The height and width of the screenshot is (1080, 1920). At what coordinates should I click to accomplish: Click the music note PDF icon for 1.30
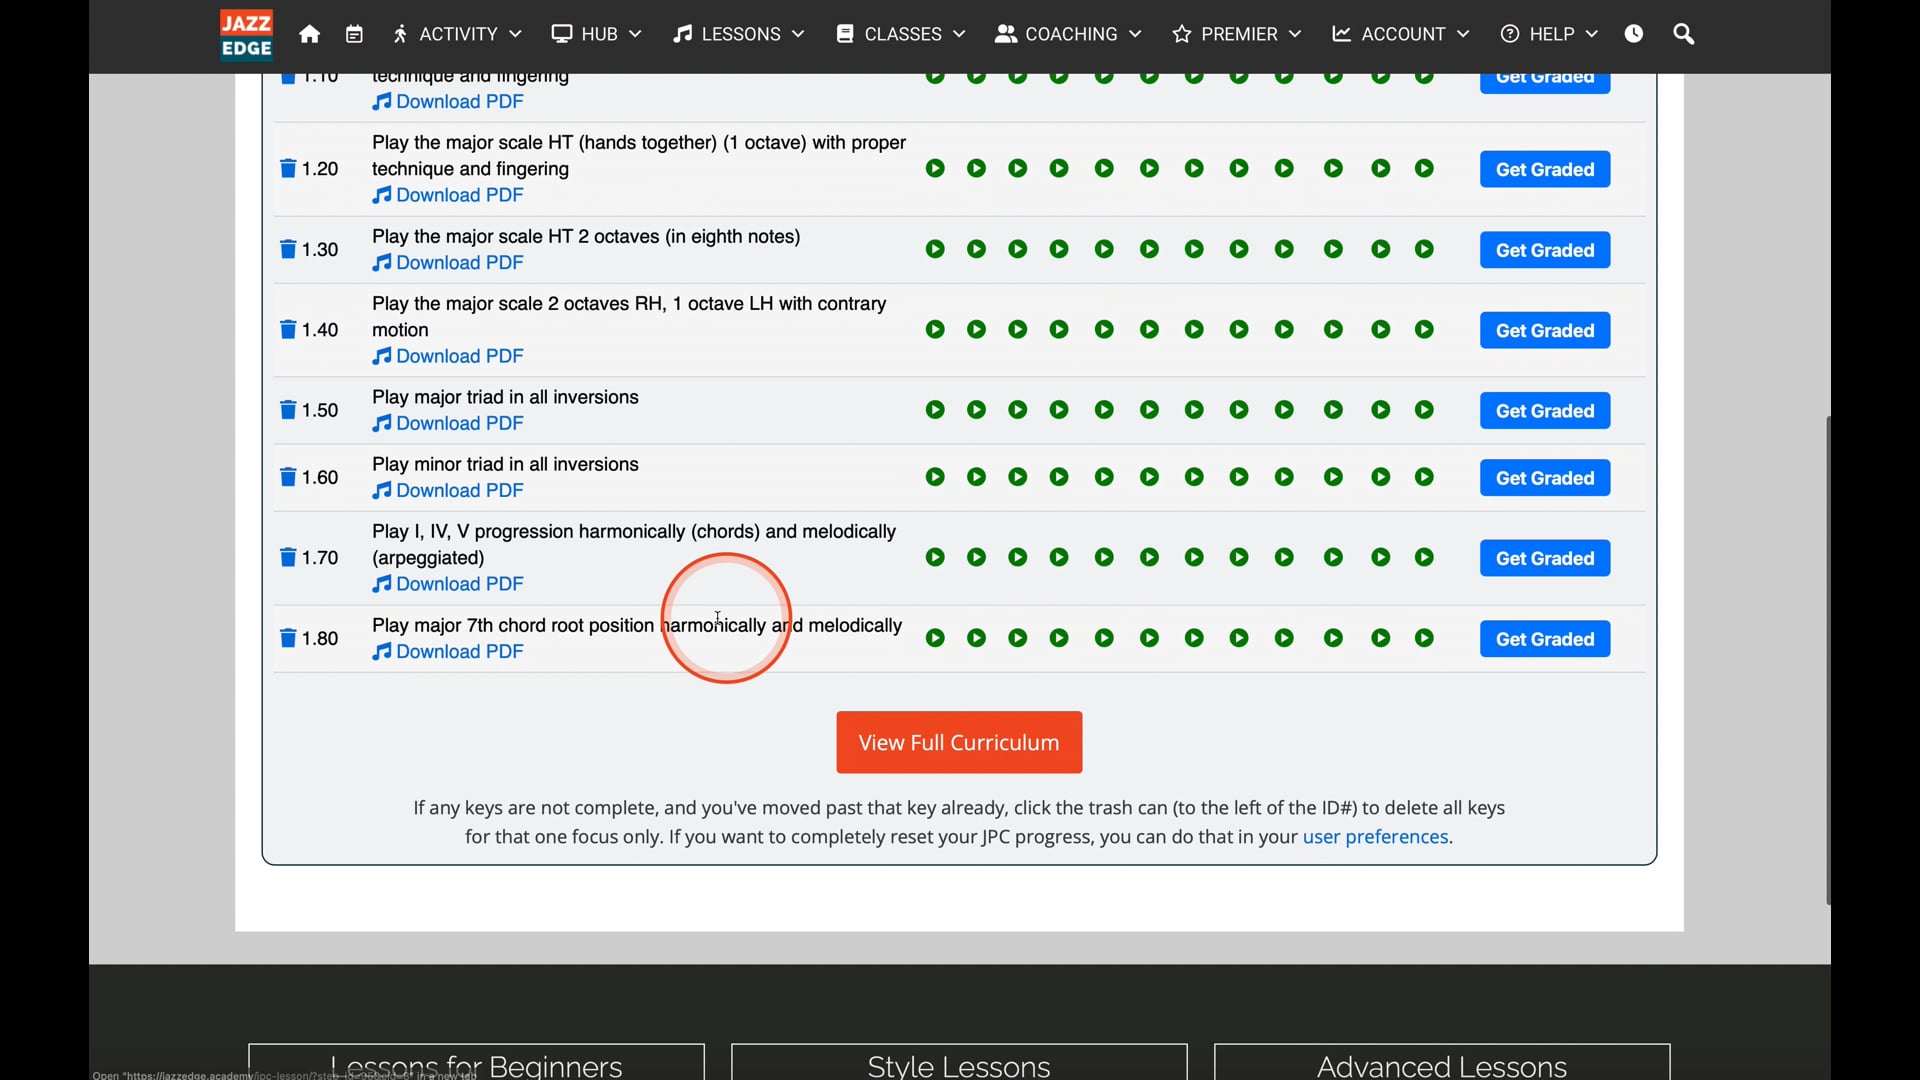381,264
